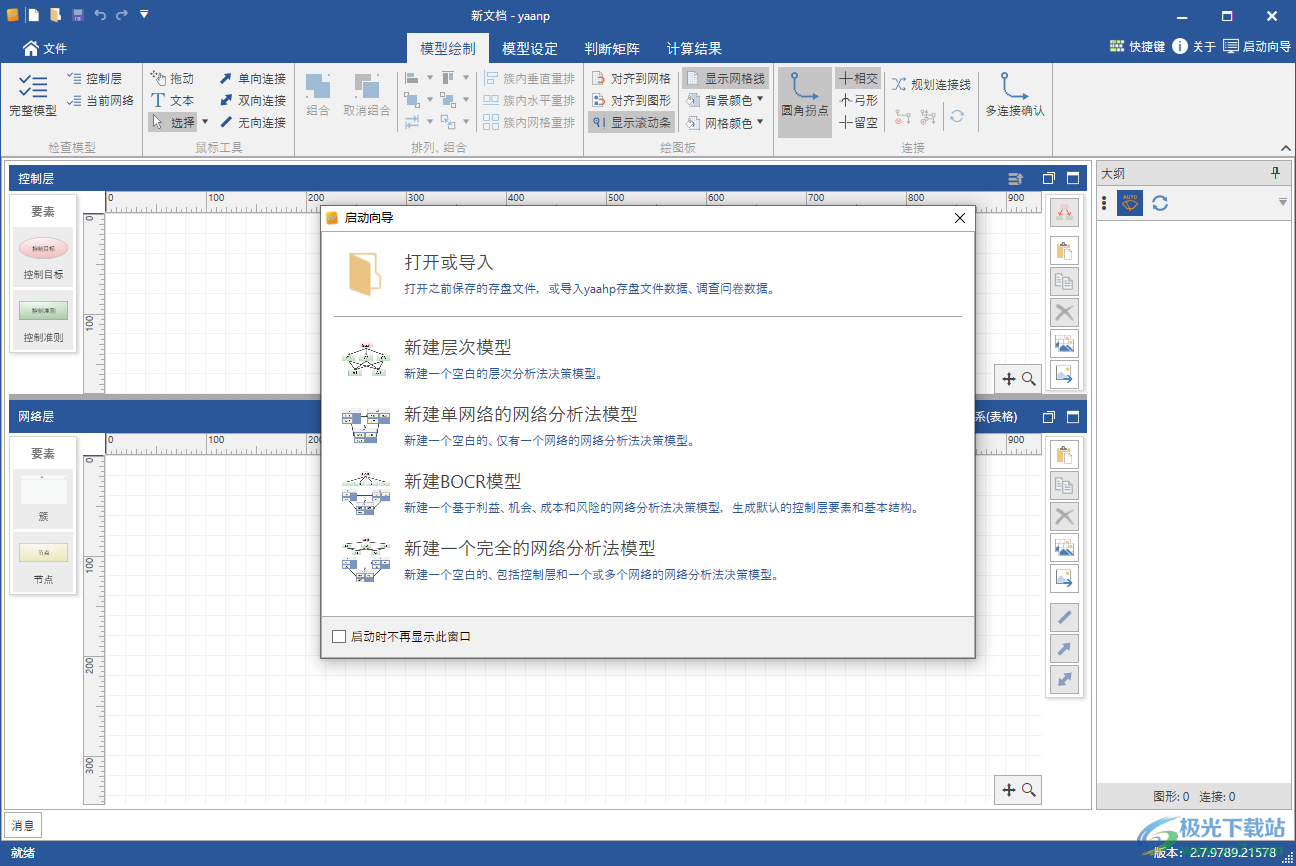Check the current network (当前网络)
The image size is (1296, 866).
point(100,100)
